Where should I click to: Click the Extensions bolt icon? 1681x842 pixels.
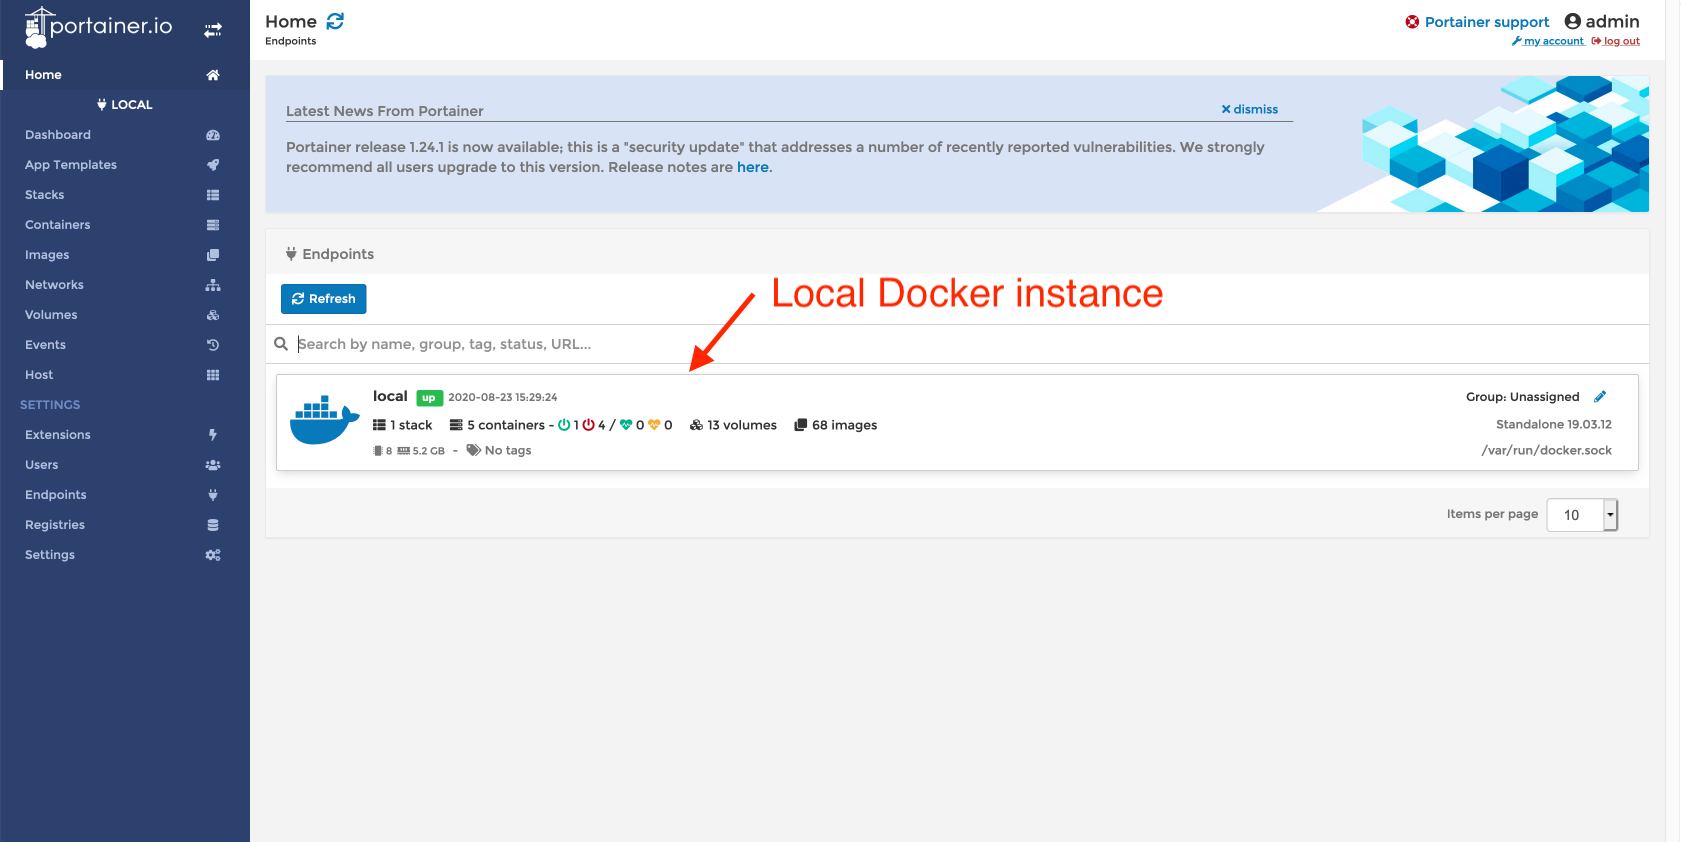(213, 435)
